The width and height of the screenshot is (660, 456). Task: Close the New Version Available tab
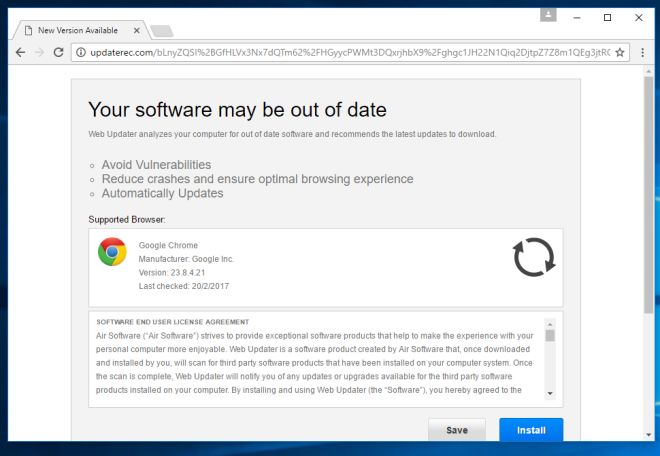point(137,30)
